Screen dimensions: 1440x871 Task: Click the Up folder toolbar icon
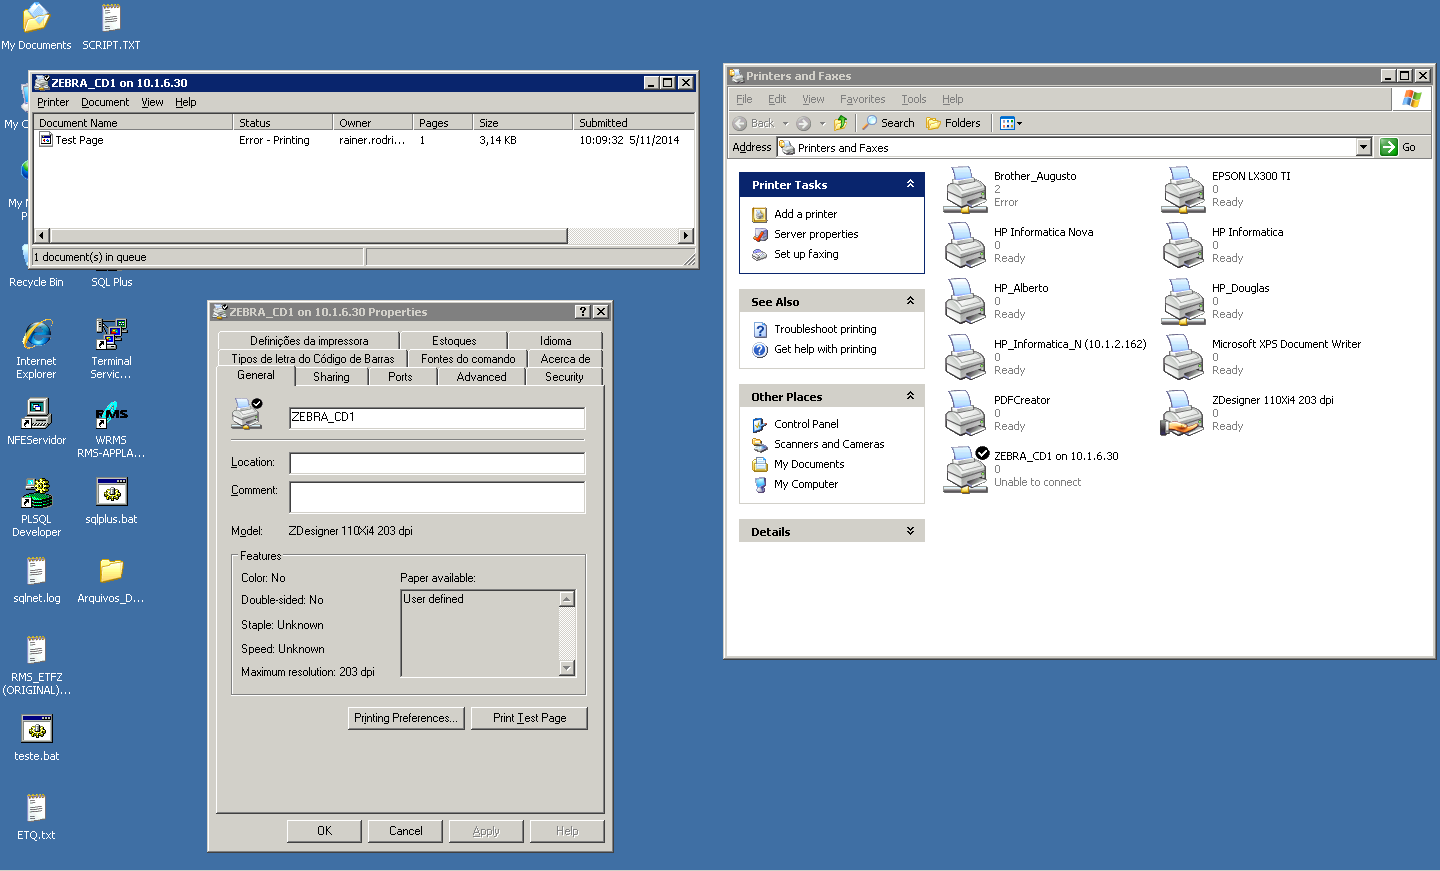841,123
